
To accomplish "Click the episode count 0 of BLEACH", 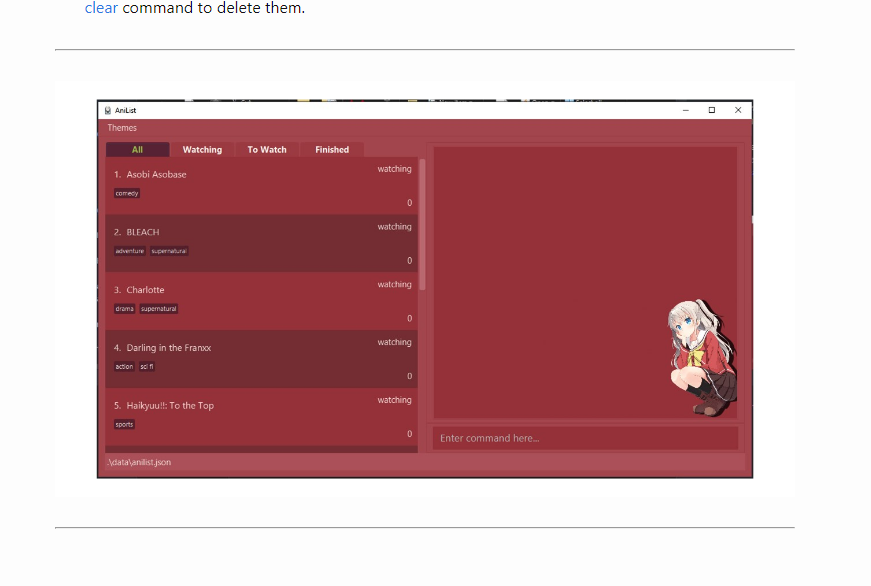I will [x=409, y=261].
